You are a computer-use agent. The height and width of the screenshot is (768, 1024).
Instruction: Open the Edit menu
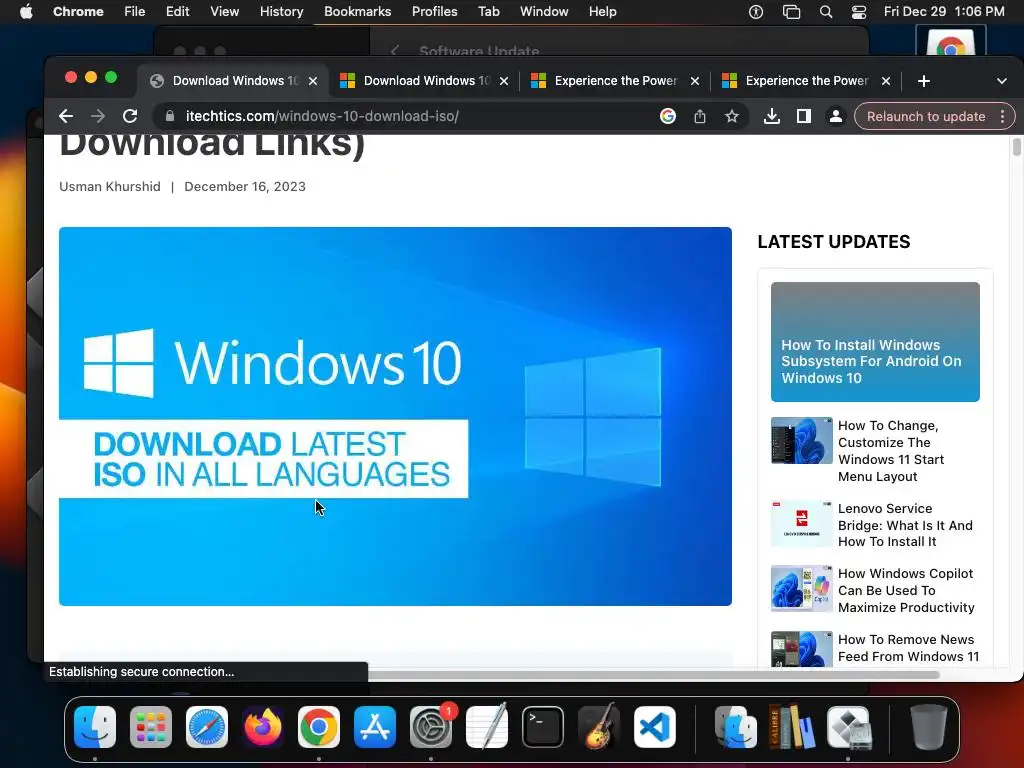tap(177, 12)
